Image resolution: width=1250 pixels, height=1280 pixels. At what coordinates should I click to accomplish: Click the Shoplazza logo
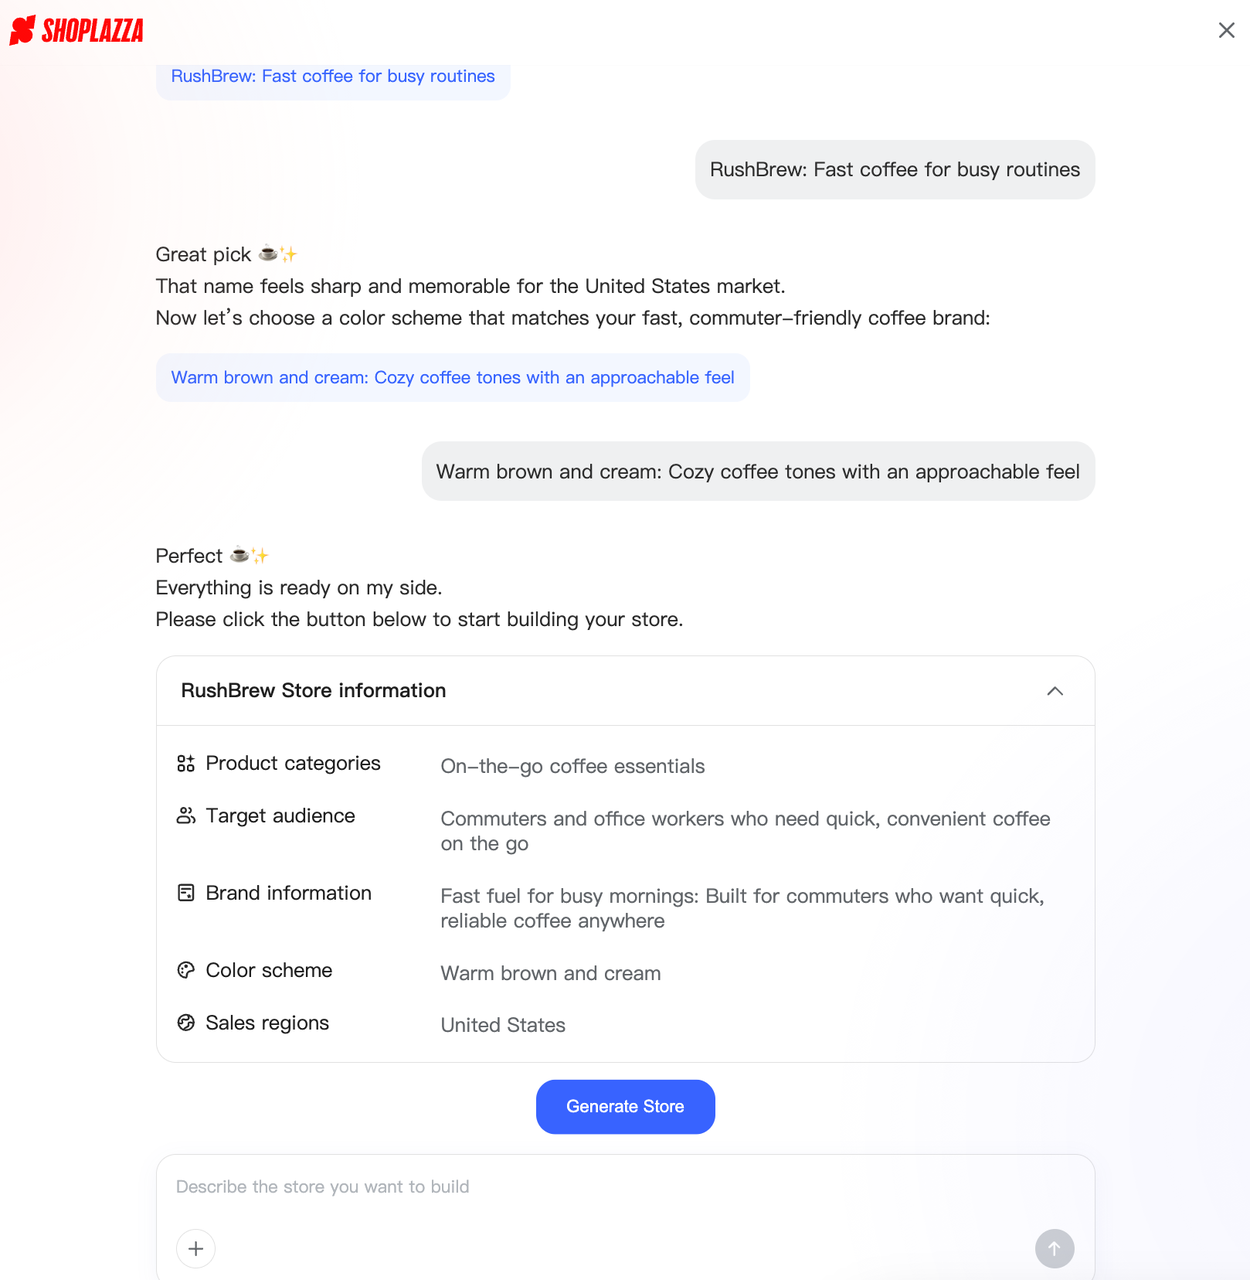click(x=75, y=30)
